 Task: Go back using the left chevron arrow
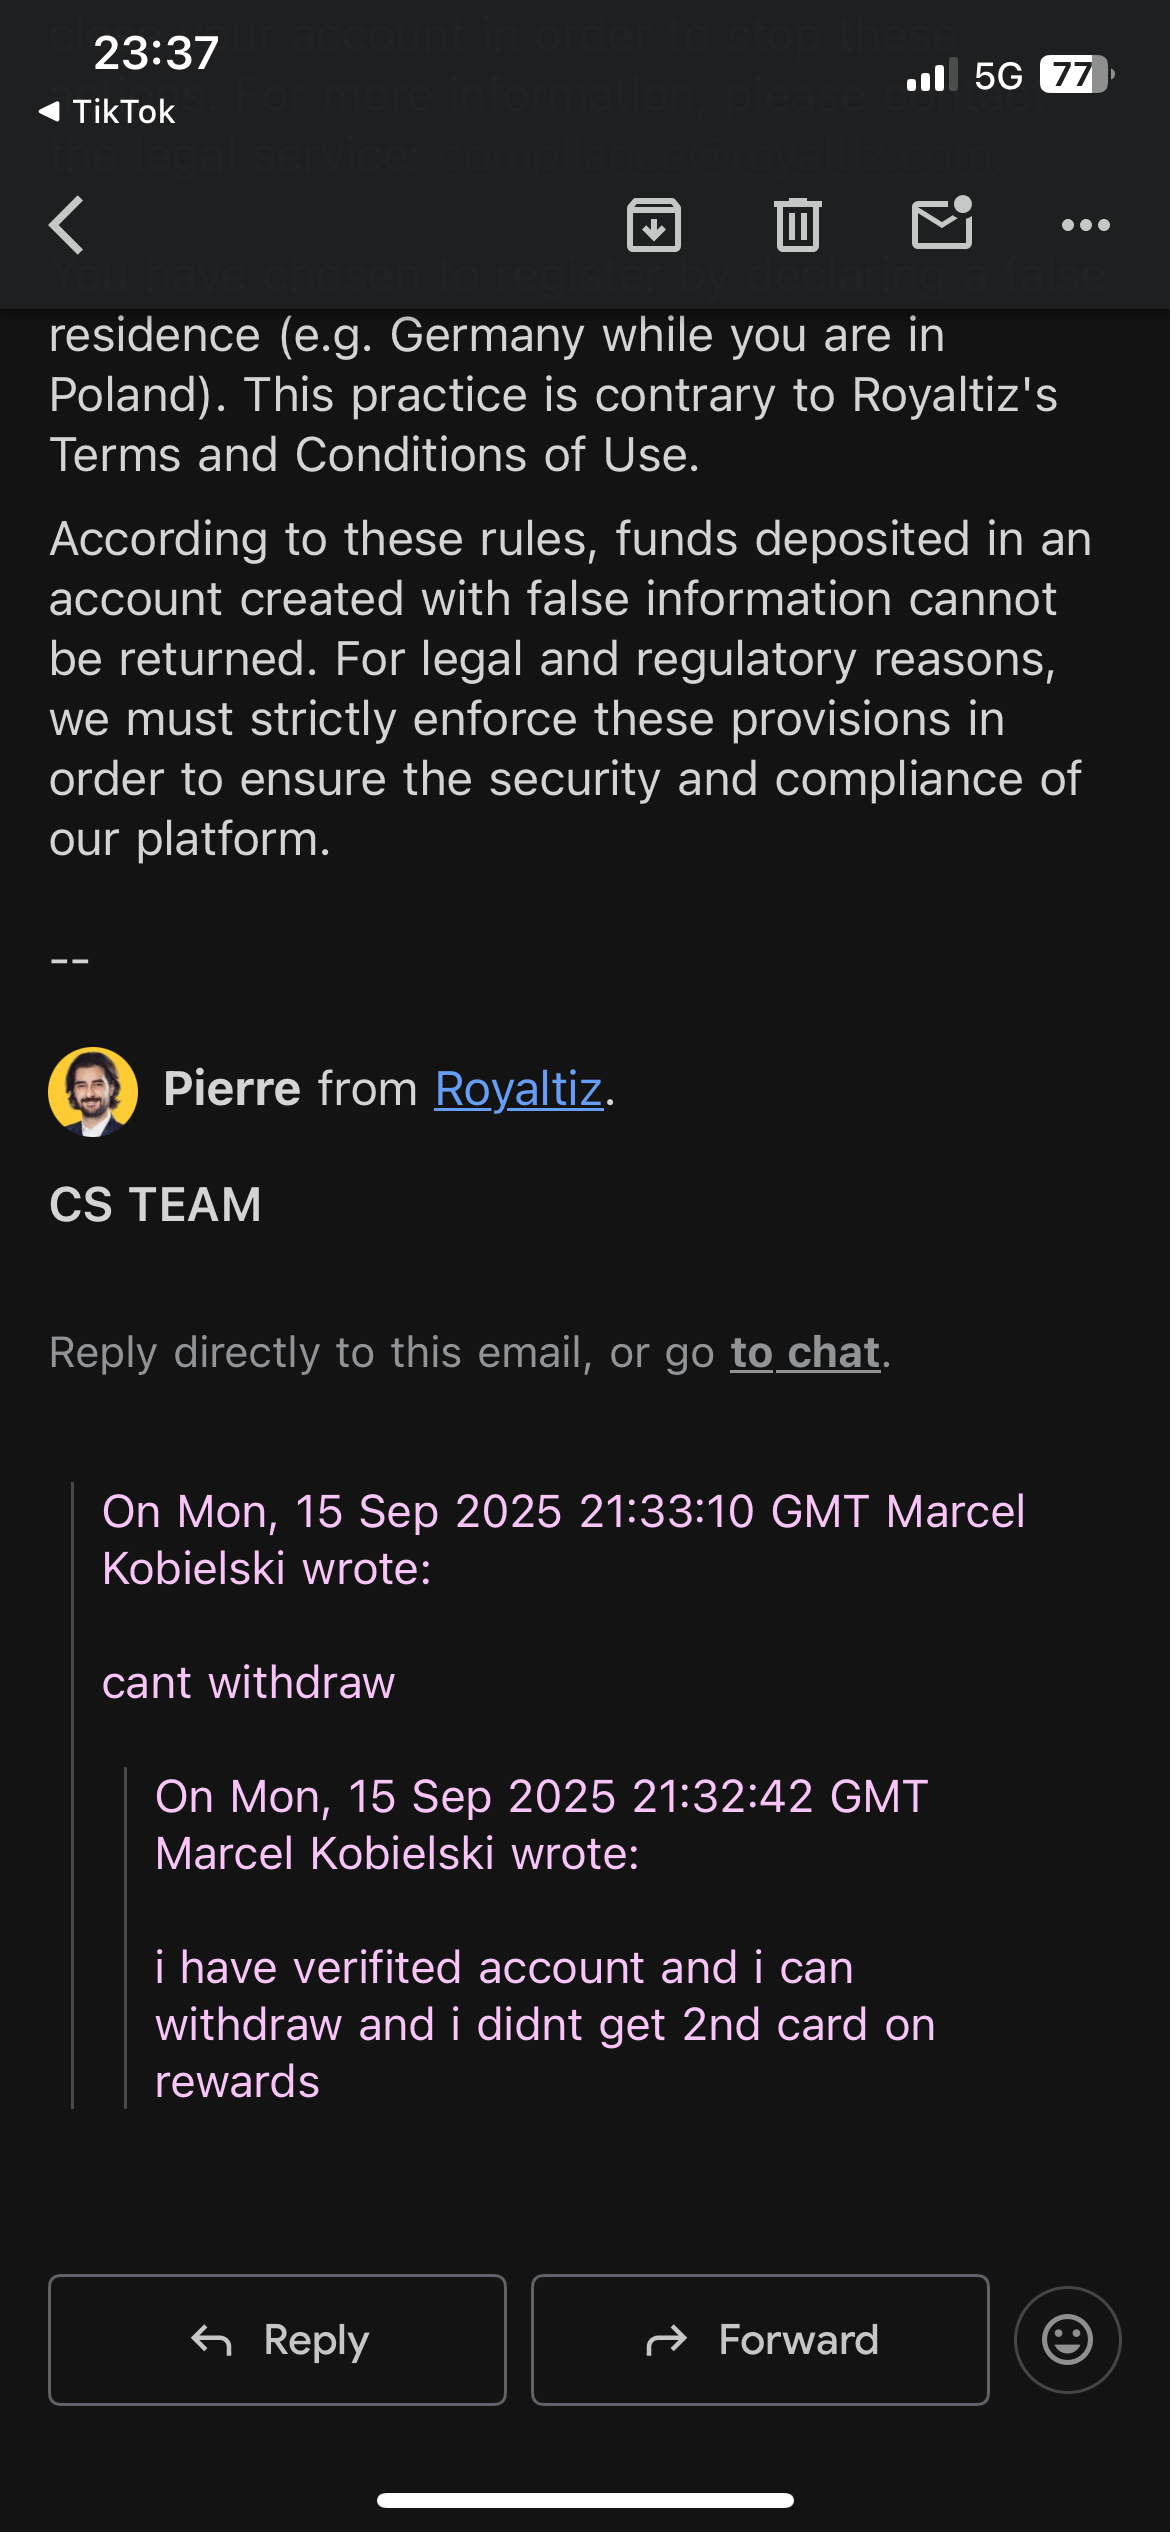click(x=67, y=225)
